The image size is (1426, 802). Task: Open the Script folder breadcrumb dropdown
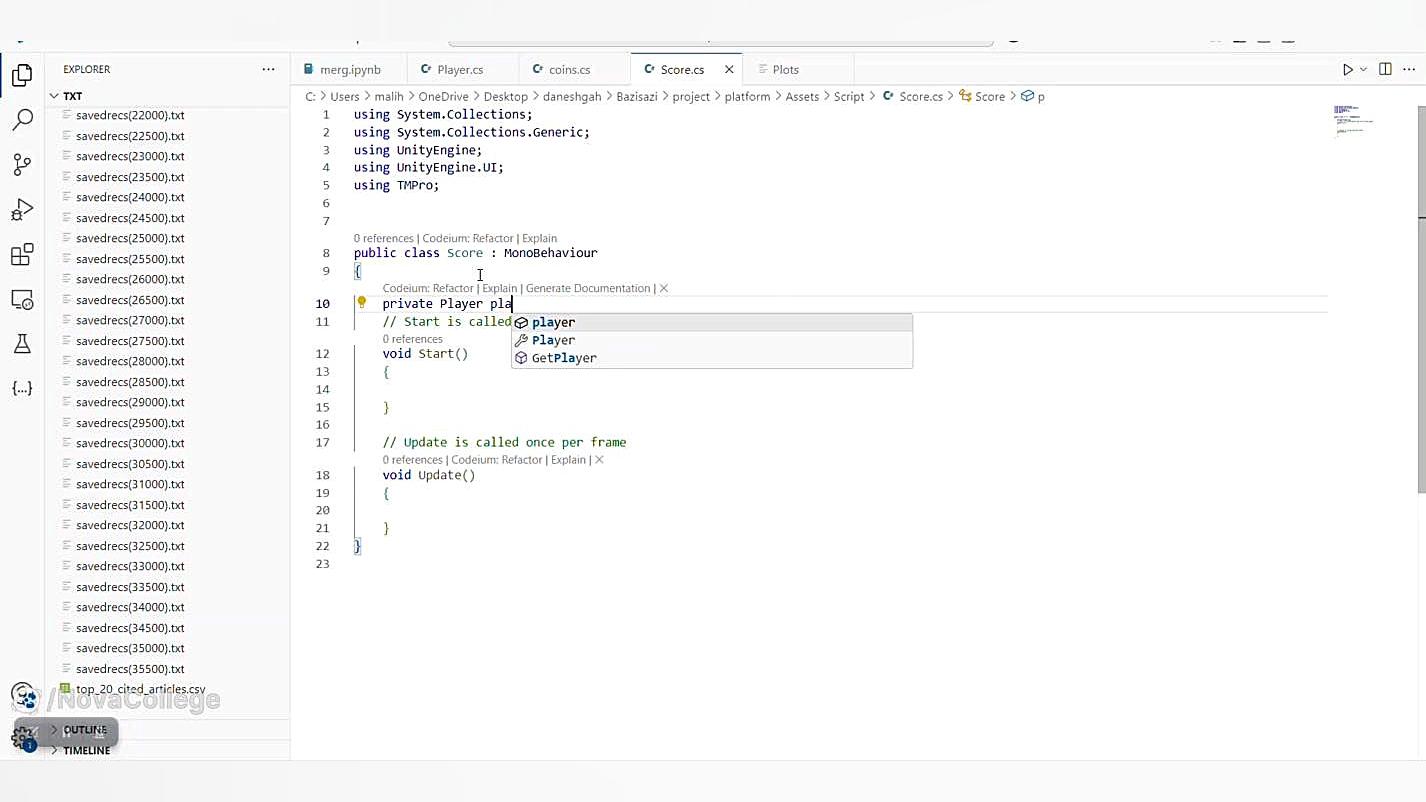coord(849,96)
